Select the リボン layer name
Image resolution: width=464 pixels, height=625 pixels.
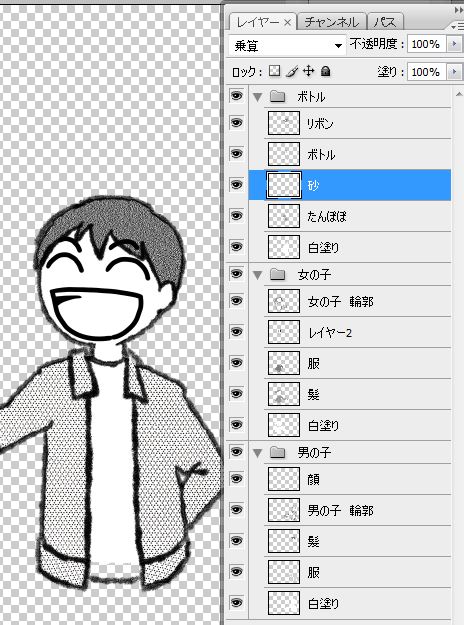[320, 124]
